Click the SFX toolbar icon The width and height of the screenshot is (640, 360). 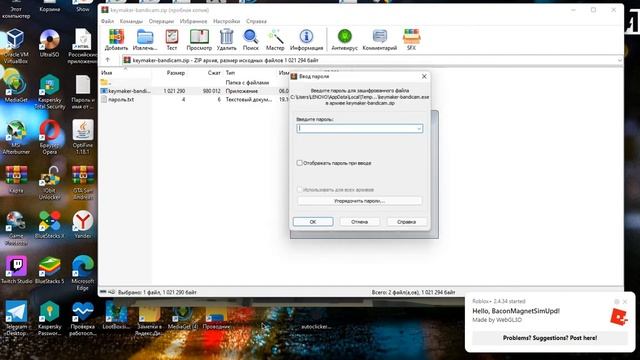coord(411,40)
